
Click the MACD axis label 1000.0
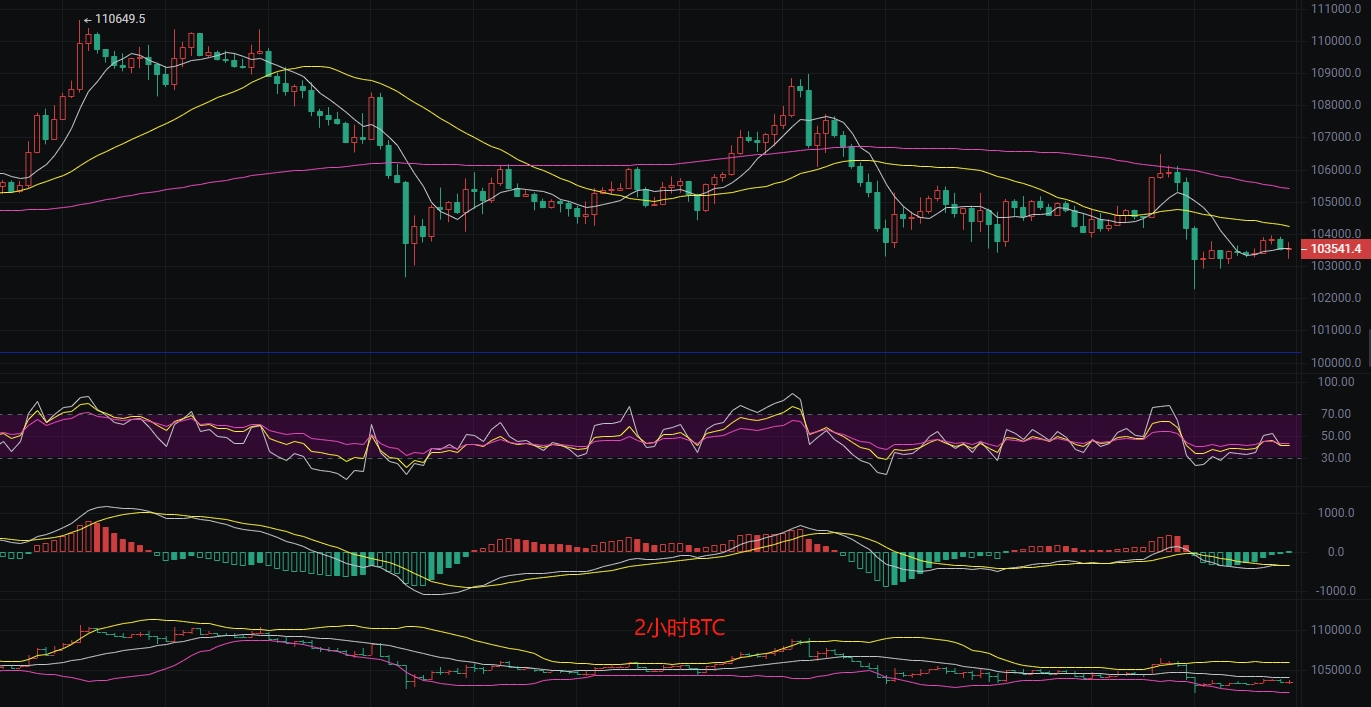click(1336, 513)
